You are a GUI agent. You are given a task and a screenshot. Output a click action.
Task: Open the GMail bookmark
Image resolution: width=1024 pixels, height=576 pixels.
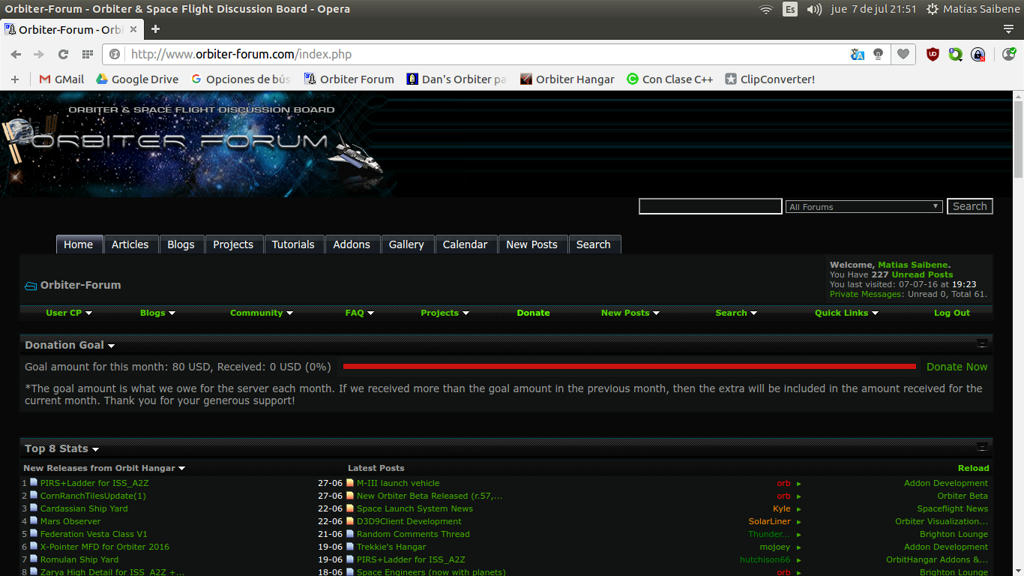pos(61,79)
